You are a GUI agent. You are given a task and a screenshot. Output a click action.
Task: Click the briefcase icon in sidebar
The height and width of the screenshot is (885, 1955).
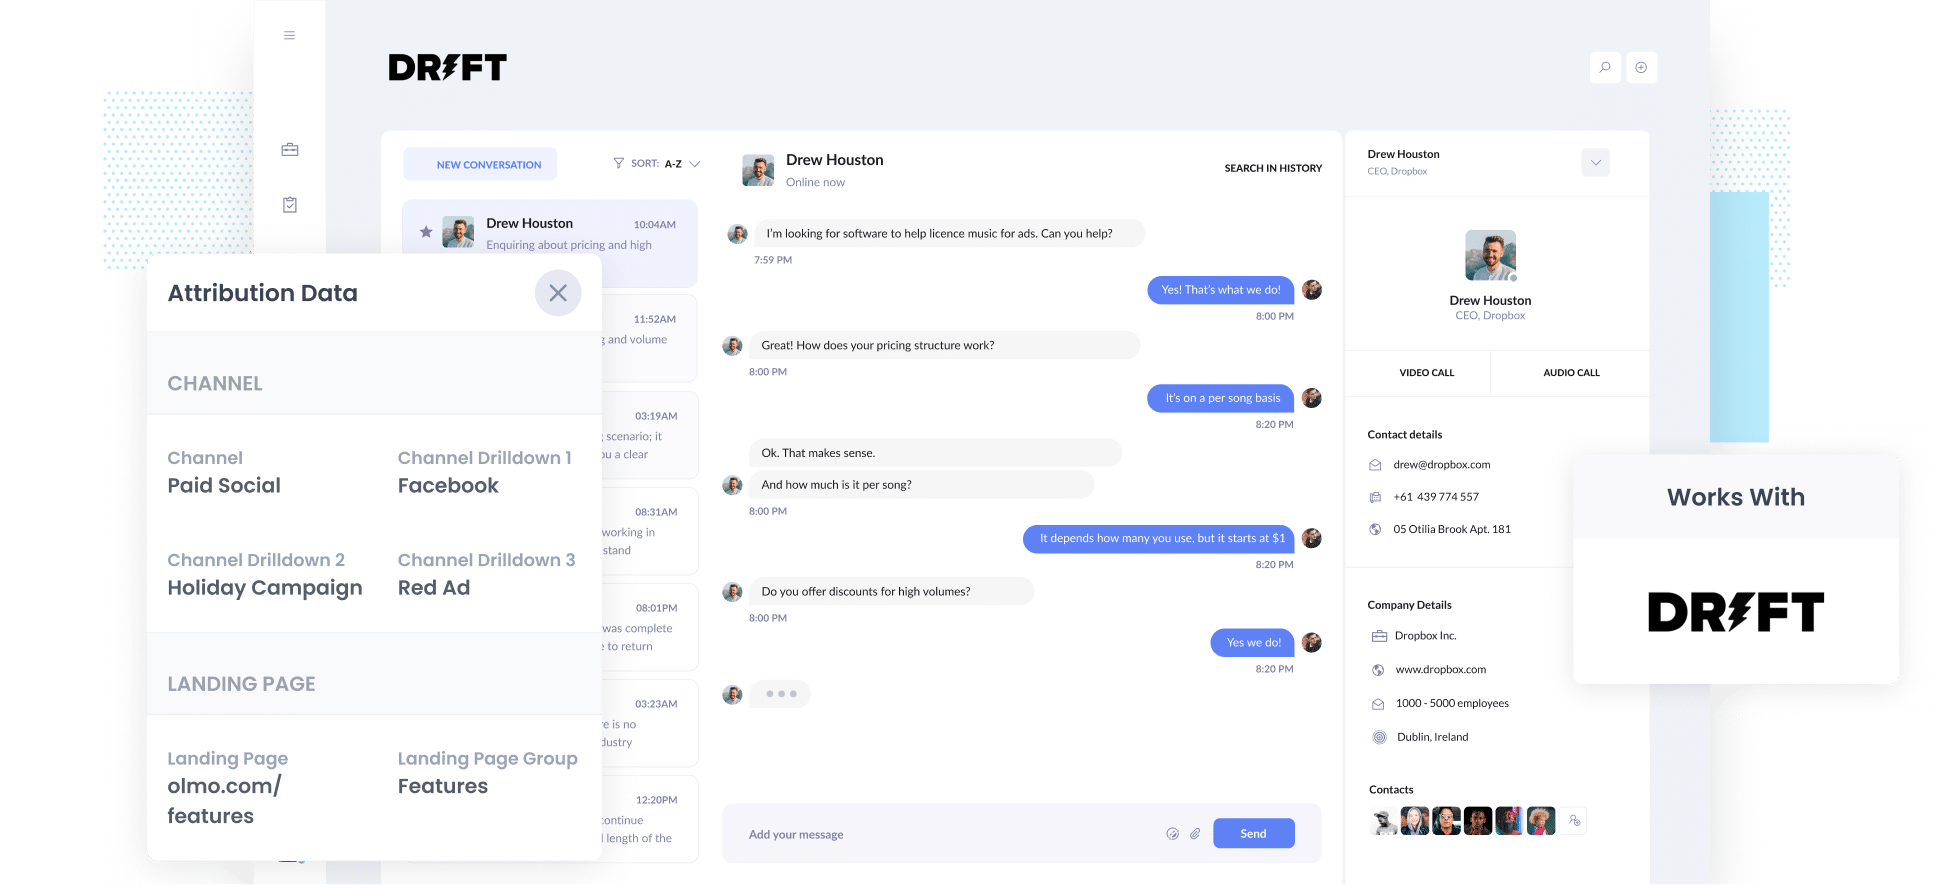point(290,150)
